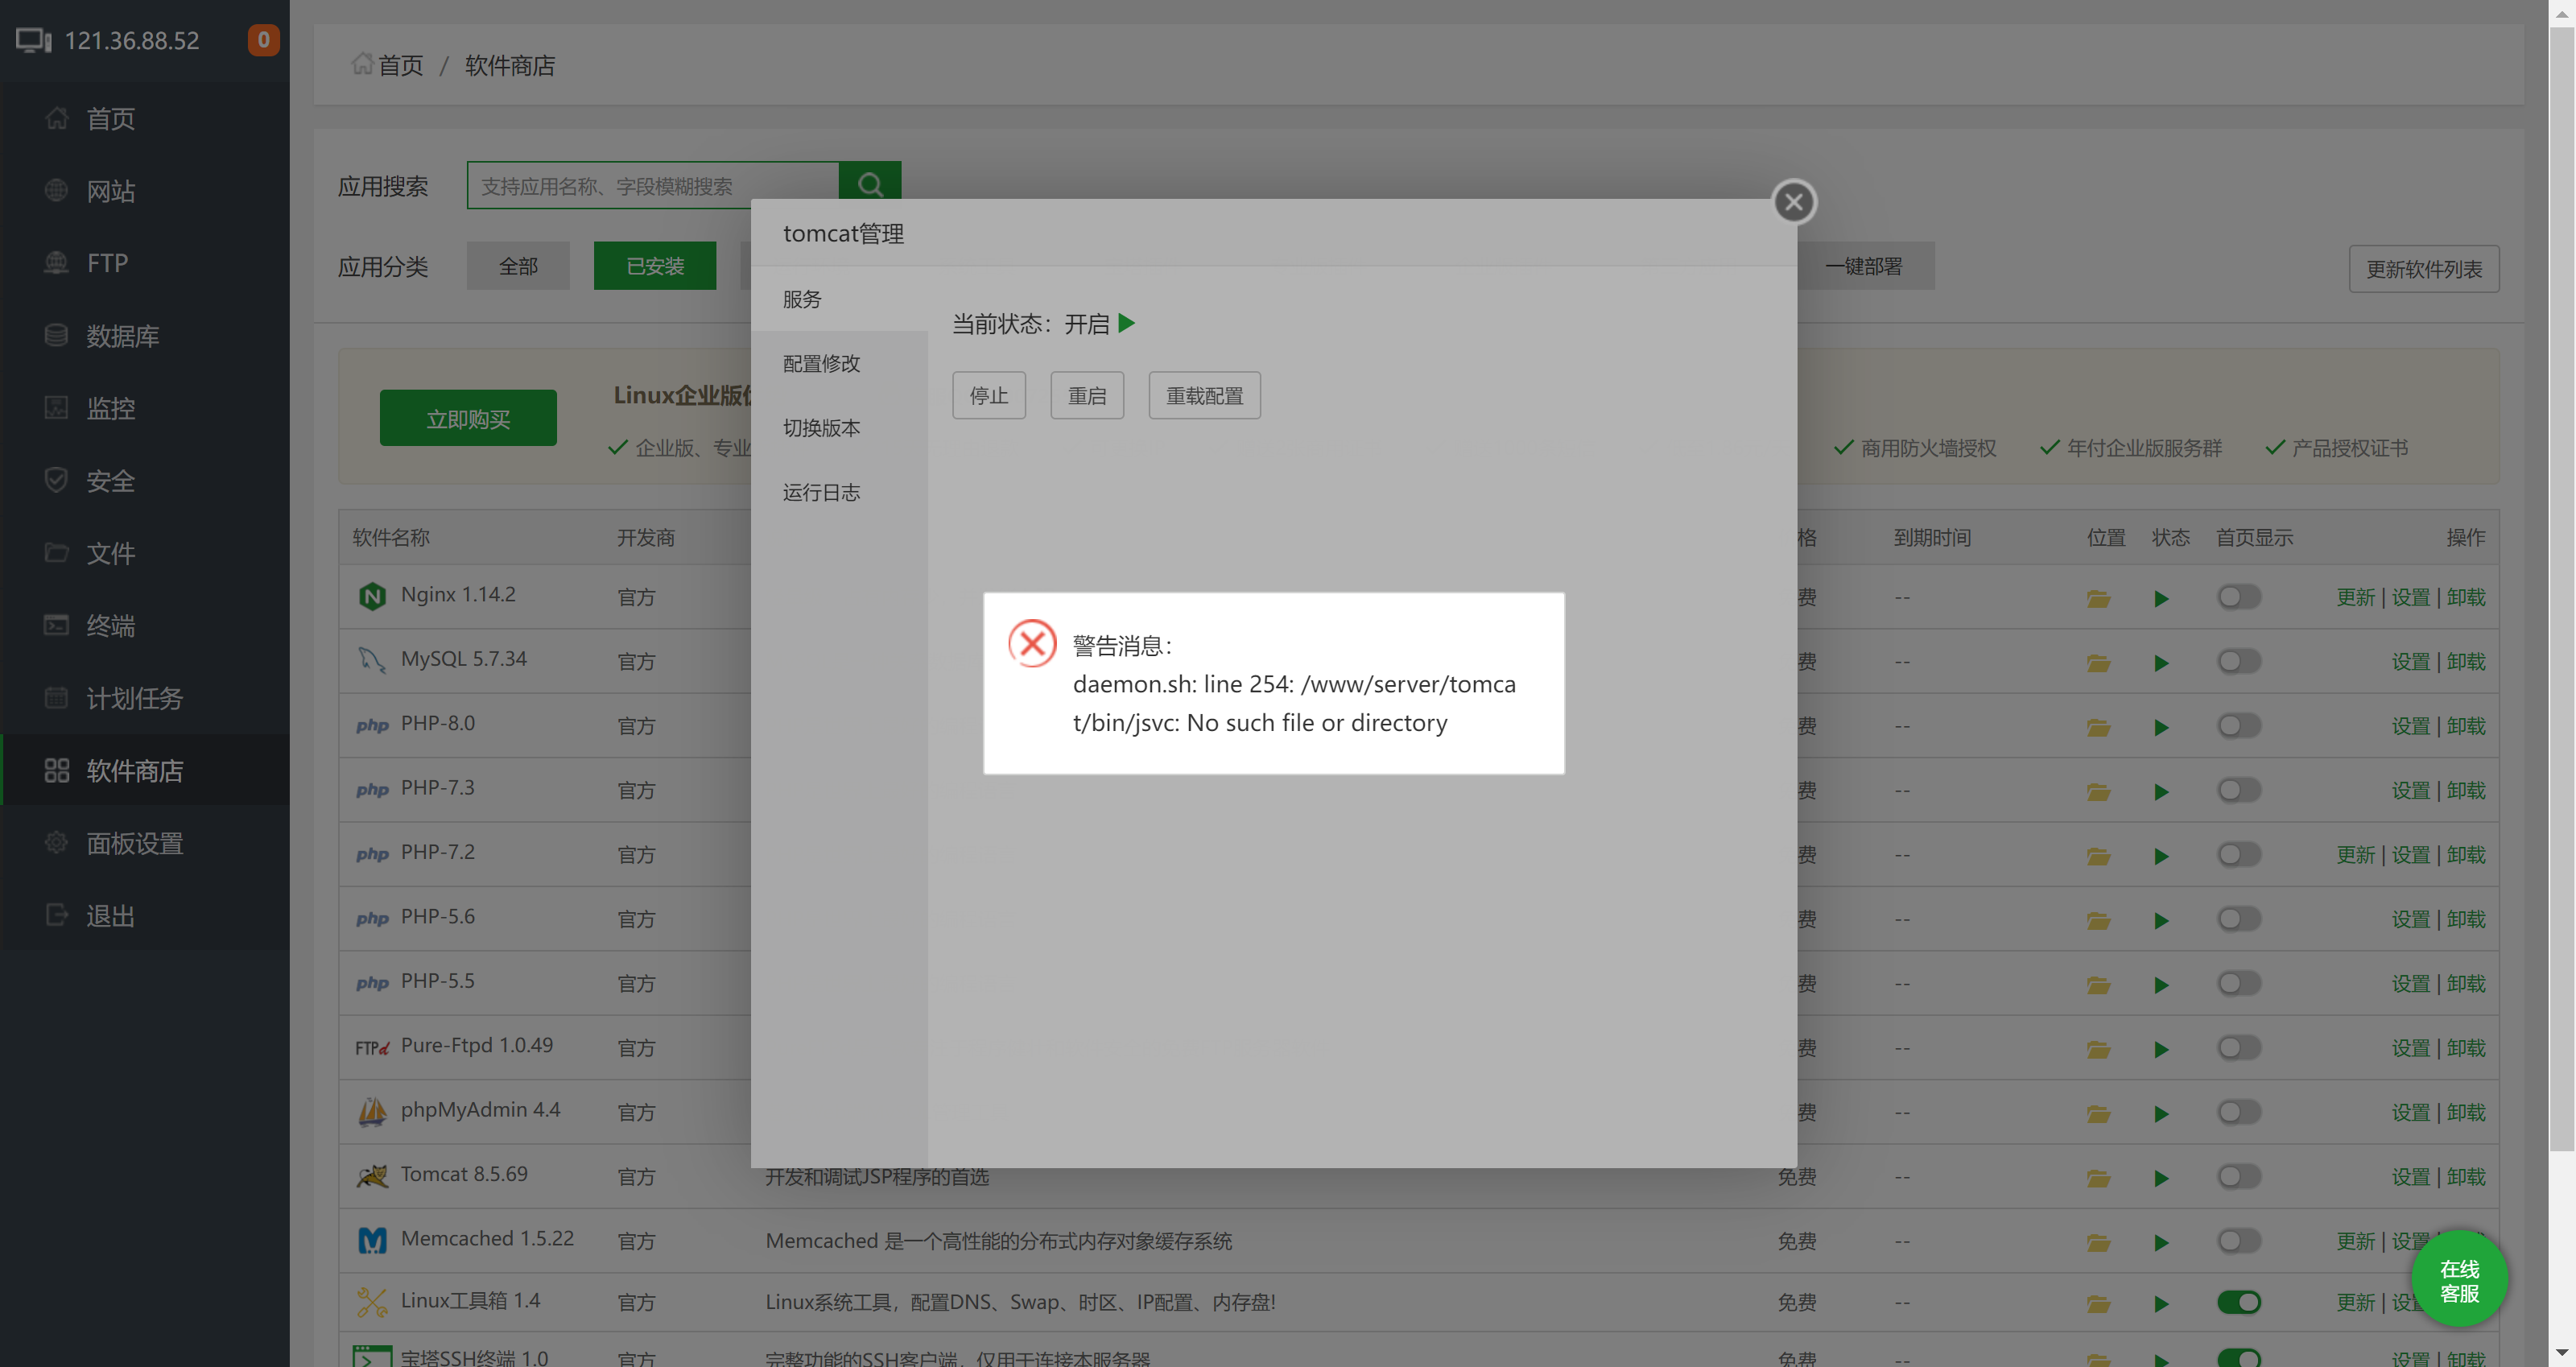Screen dimensions: 2576x1367
Task: Open the 配置修改 tab of tomcat管理
Action: point(820,363)
